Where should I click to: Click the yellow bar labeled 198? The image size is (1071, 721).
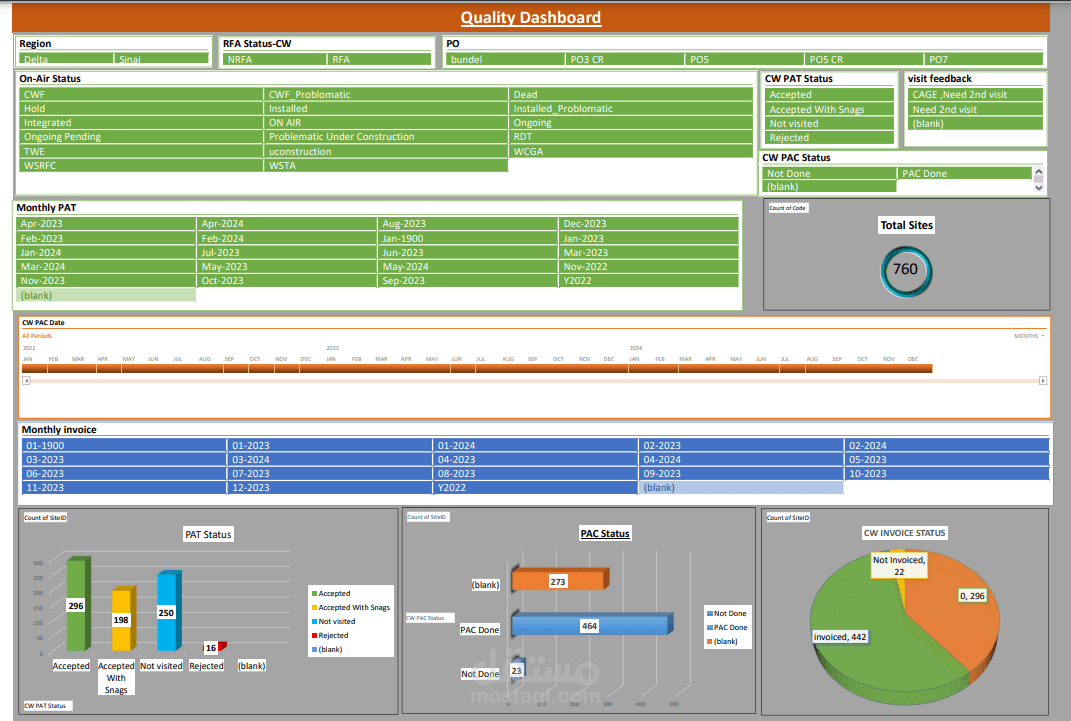coord(123,619)
